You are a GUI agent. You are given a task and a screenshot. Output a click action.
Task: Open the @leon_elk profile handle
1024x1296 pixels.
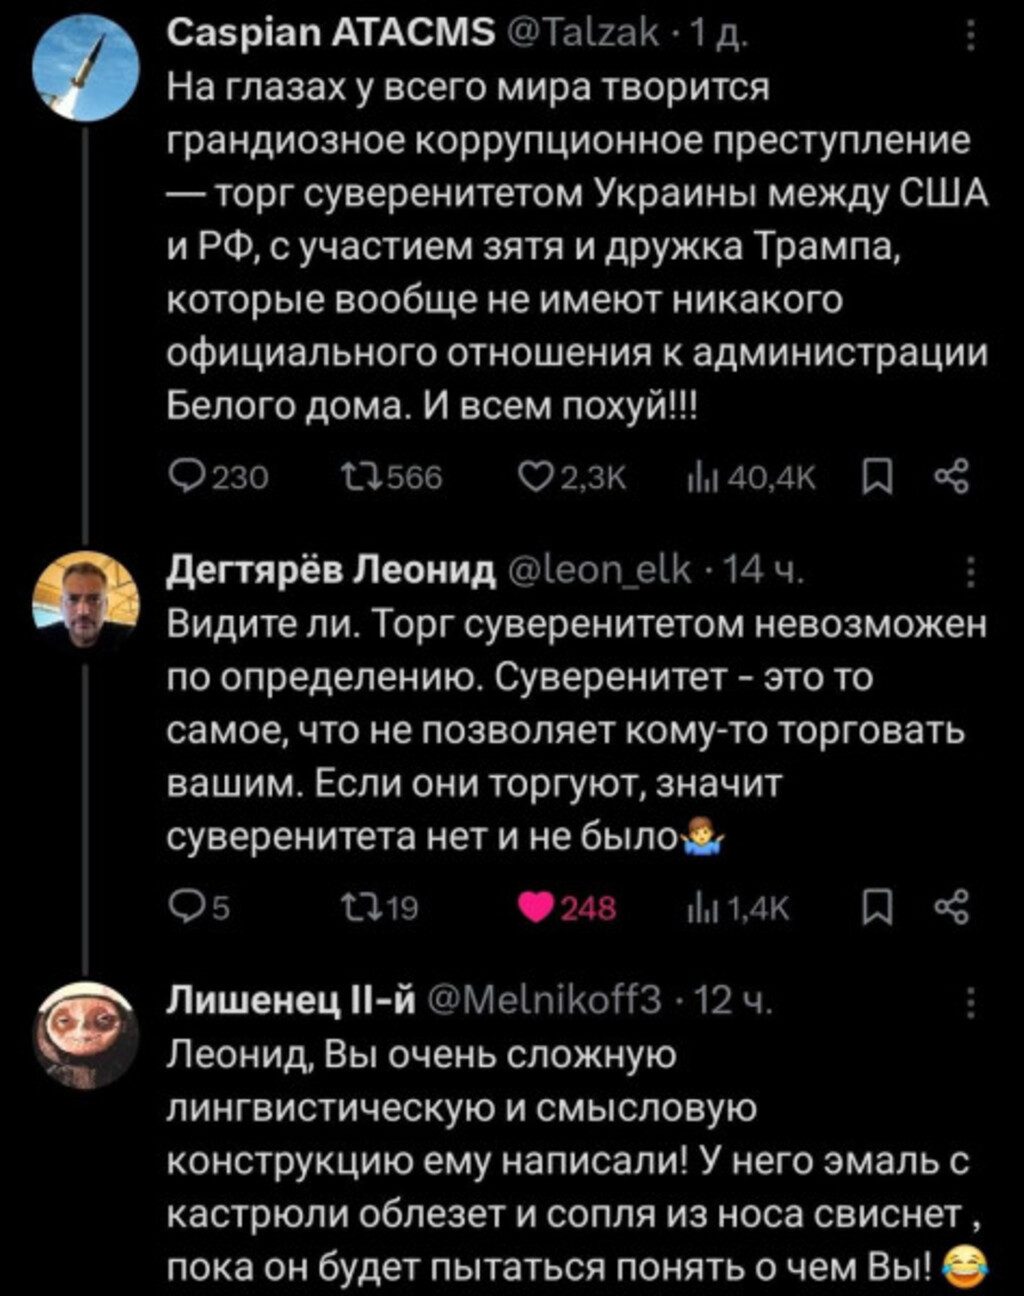click(x=601, y=570)
